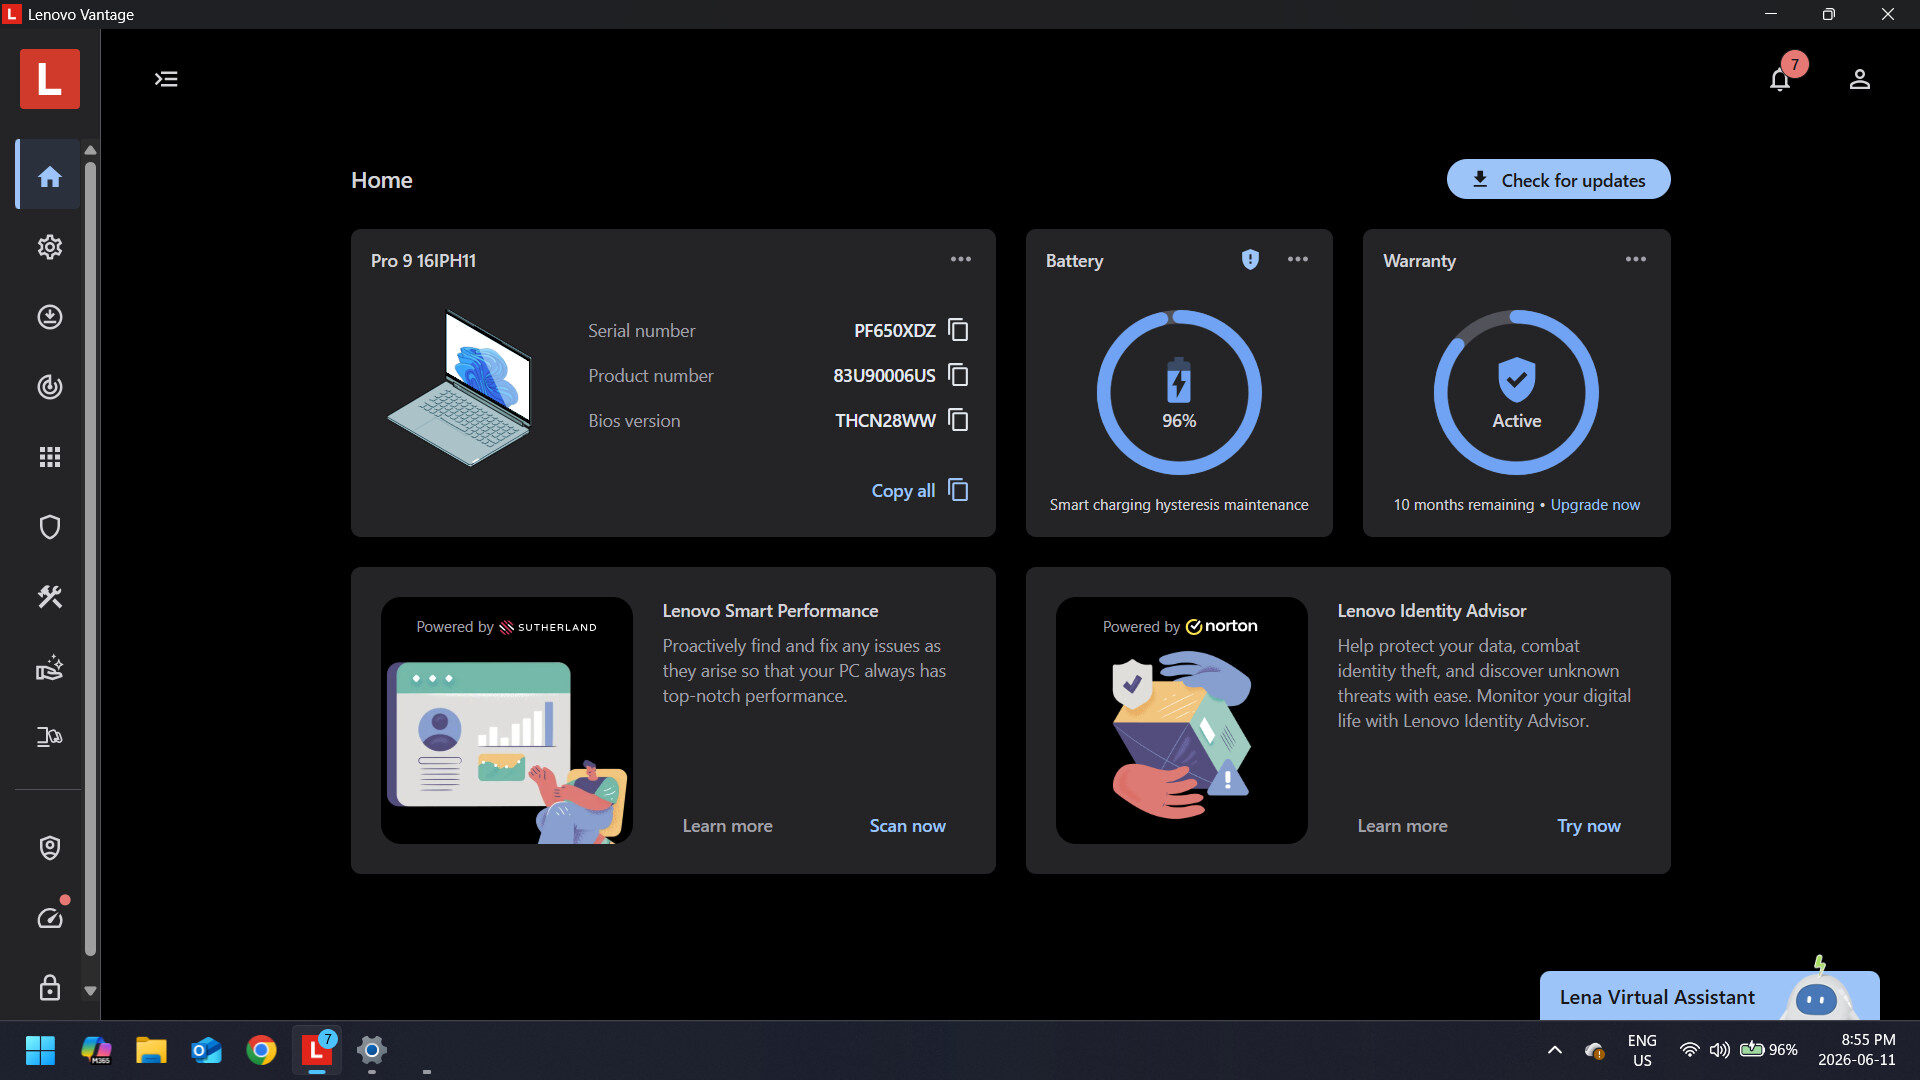Open the padlock icon at sidebar bottom

coord(49,988)
